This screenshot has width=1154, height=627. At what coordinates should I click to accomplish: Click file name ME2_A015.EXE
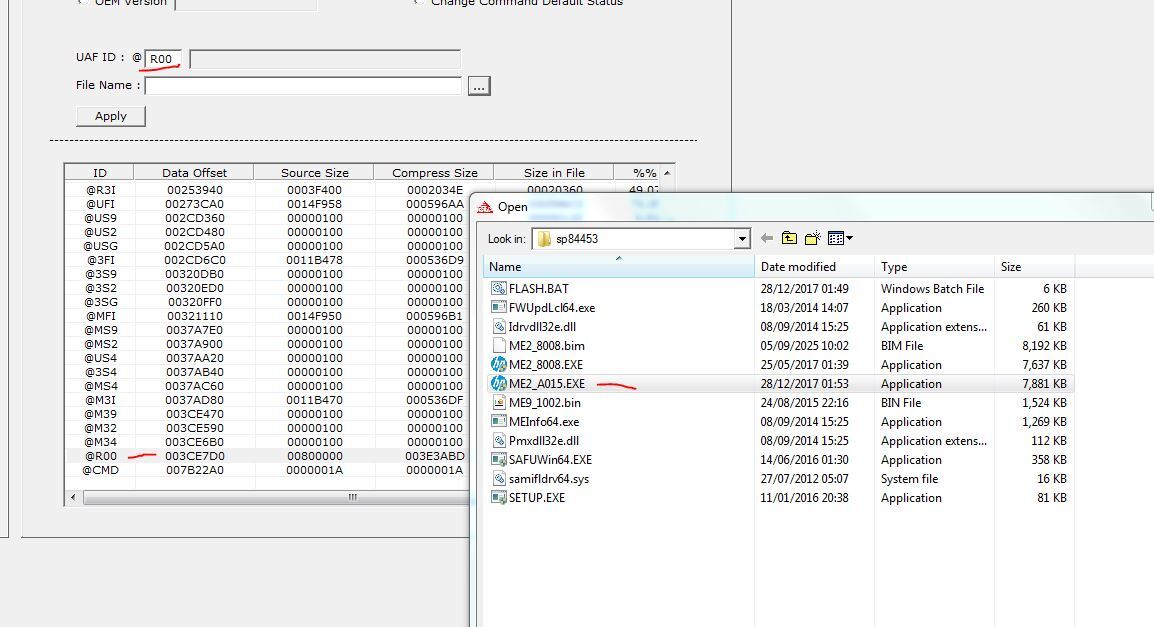(547, 384)
